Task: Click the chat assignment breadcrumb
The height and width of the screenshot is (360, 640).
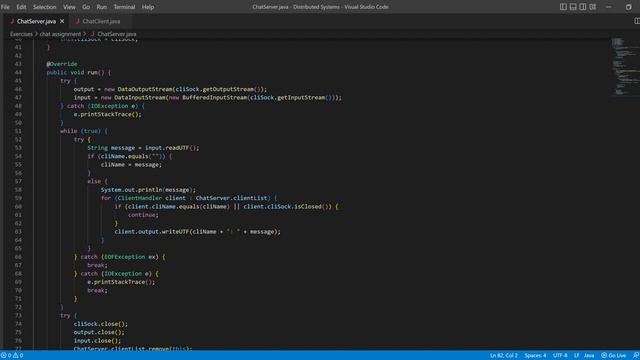Action: [60, 34]
